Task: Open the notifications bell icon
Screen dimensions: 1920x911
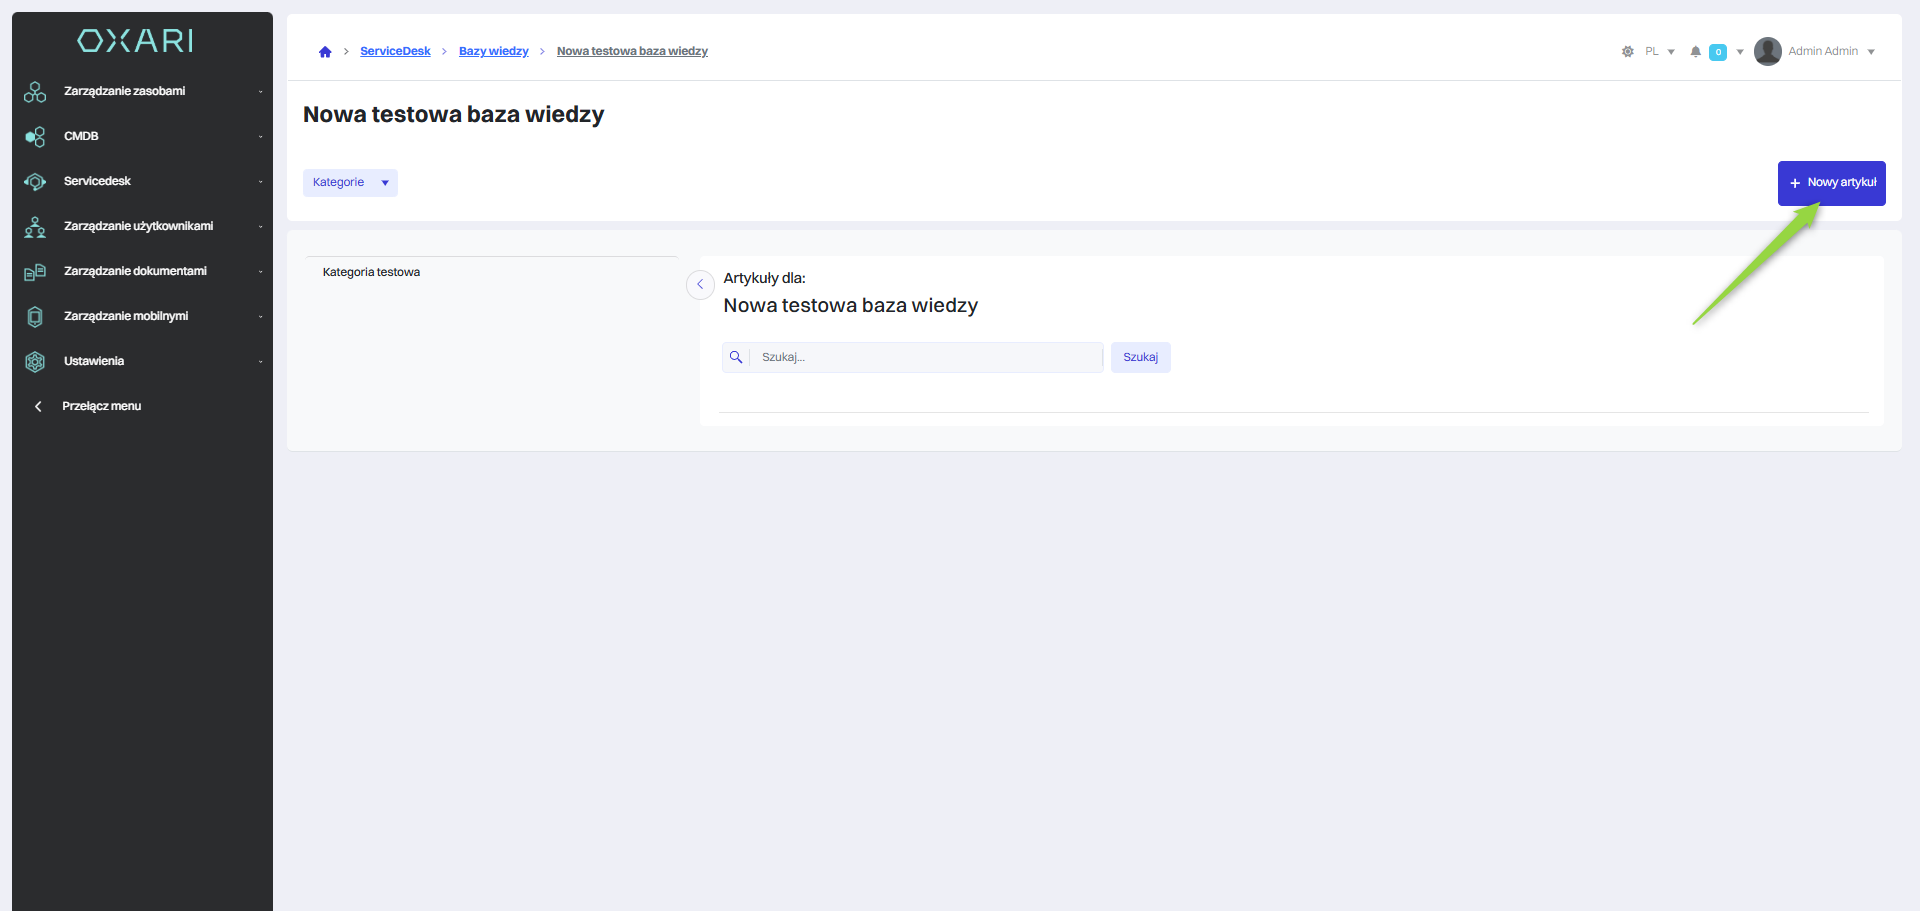Action: pyautogui.click(x=1695, y=52)
